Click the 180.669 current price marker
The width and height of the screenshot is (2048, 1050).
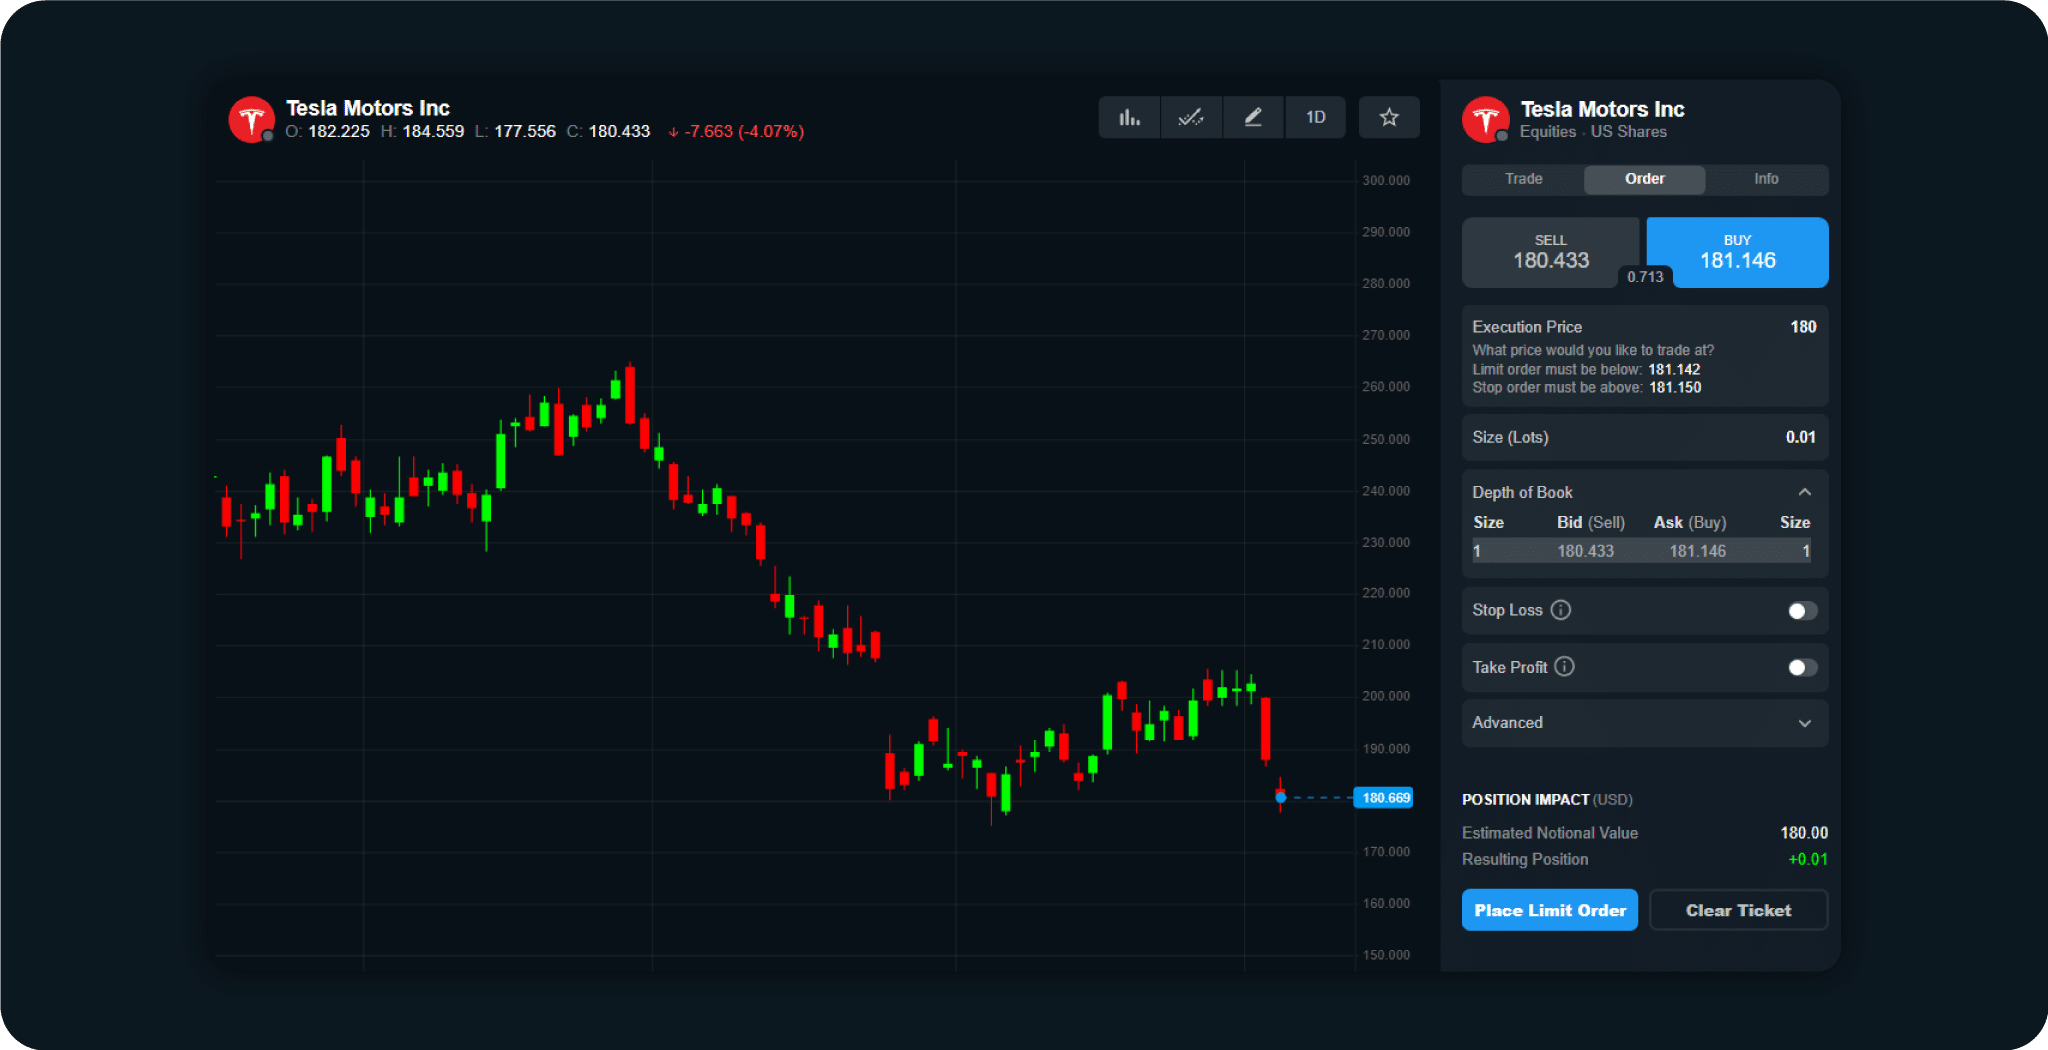click(1384, 798)
